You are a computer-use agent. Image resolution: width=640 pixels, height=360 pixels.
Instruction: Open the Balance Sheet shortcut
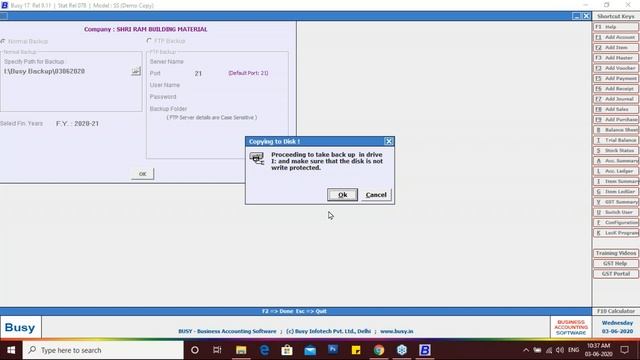point(616,130)
